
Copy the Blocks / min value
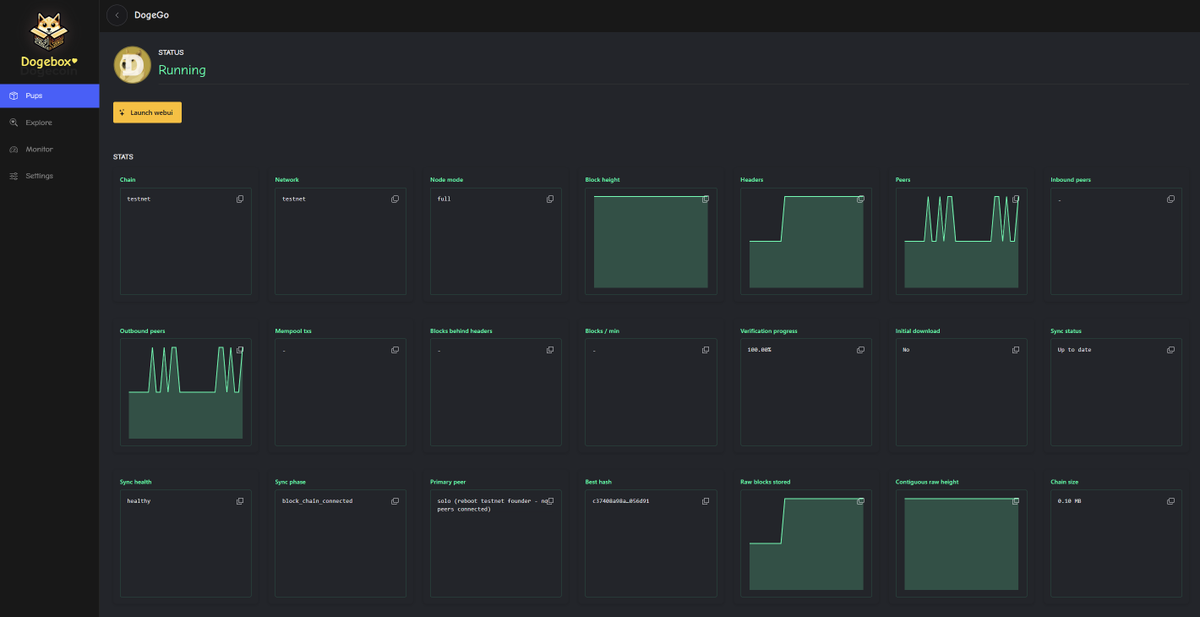tap(705, 350)
